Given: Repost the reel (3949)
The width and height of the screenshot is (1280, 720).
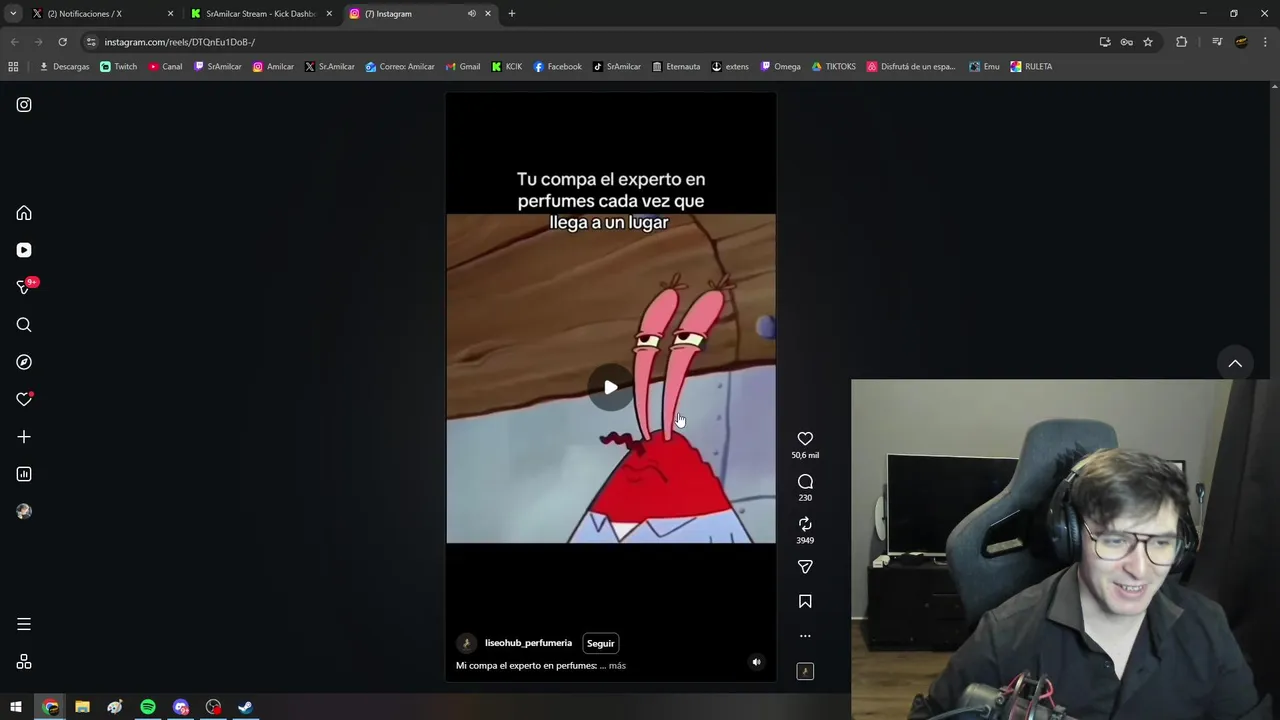Looking at the screenshot, I should point(805,524).
